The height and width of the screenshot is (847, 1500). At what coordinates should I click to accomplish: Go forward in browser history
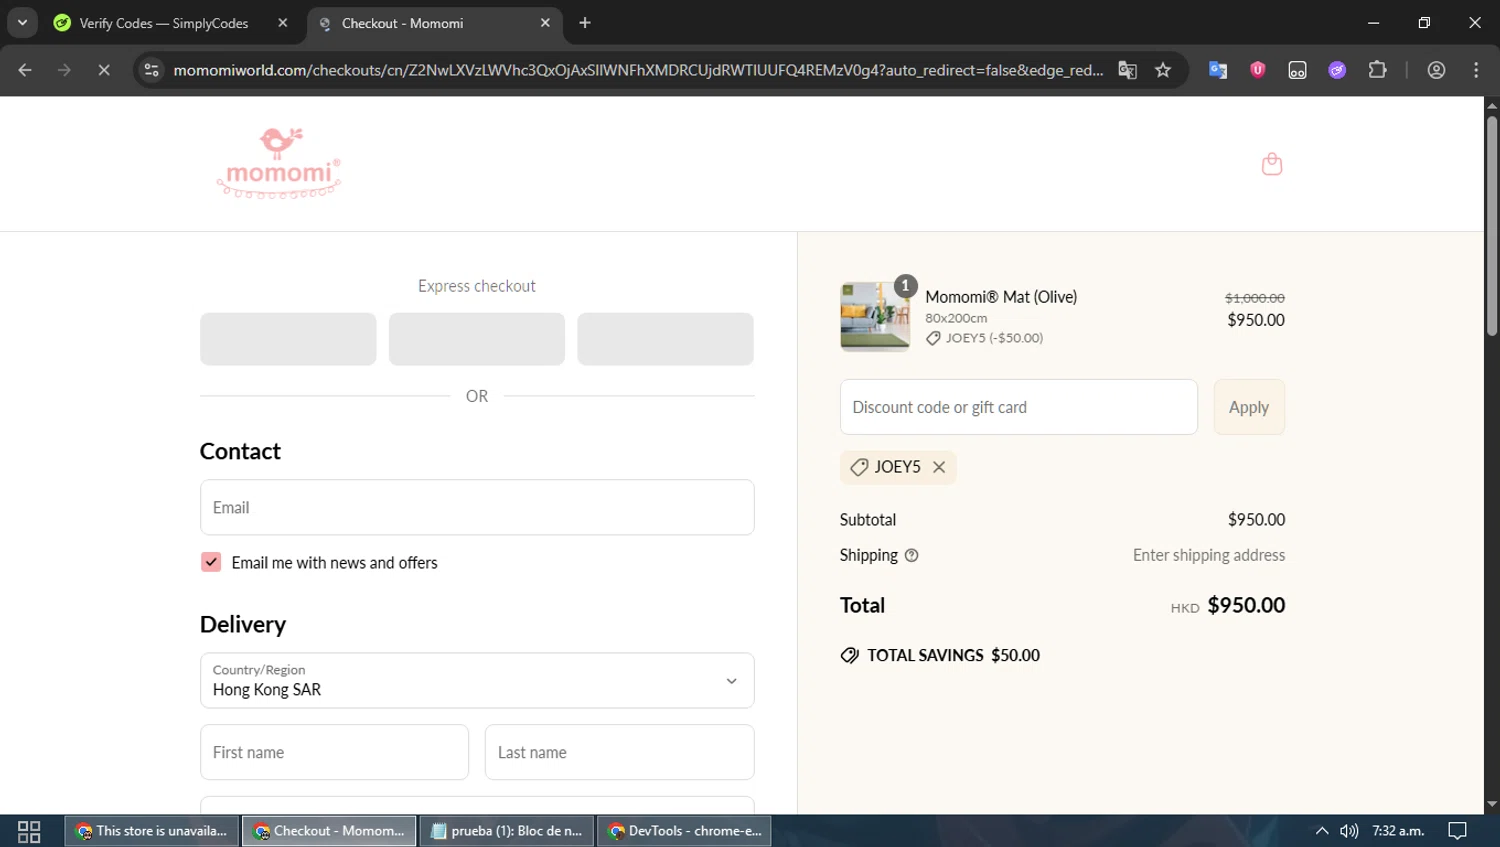pyautogui.click(x=64, y=70)
